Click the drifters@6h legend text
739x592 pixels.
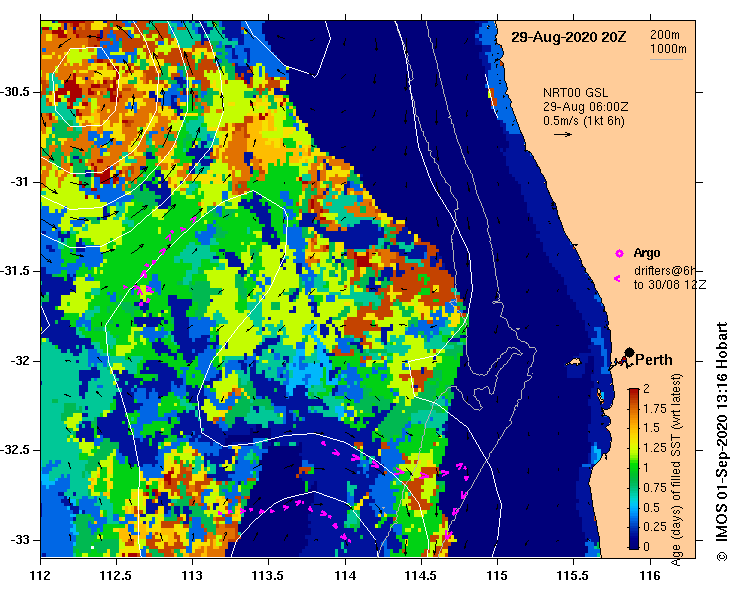(x=665, y=271)
